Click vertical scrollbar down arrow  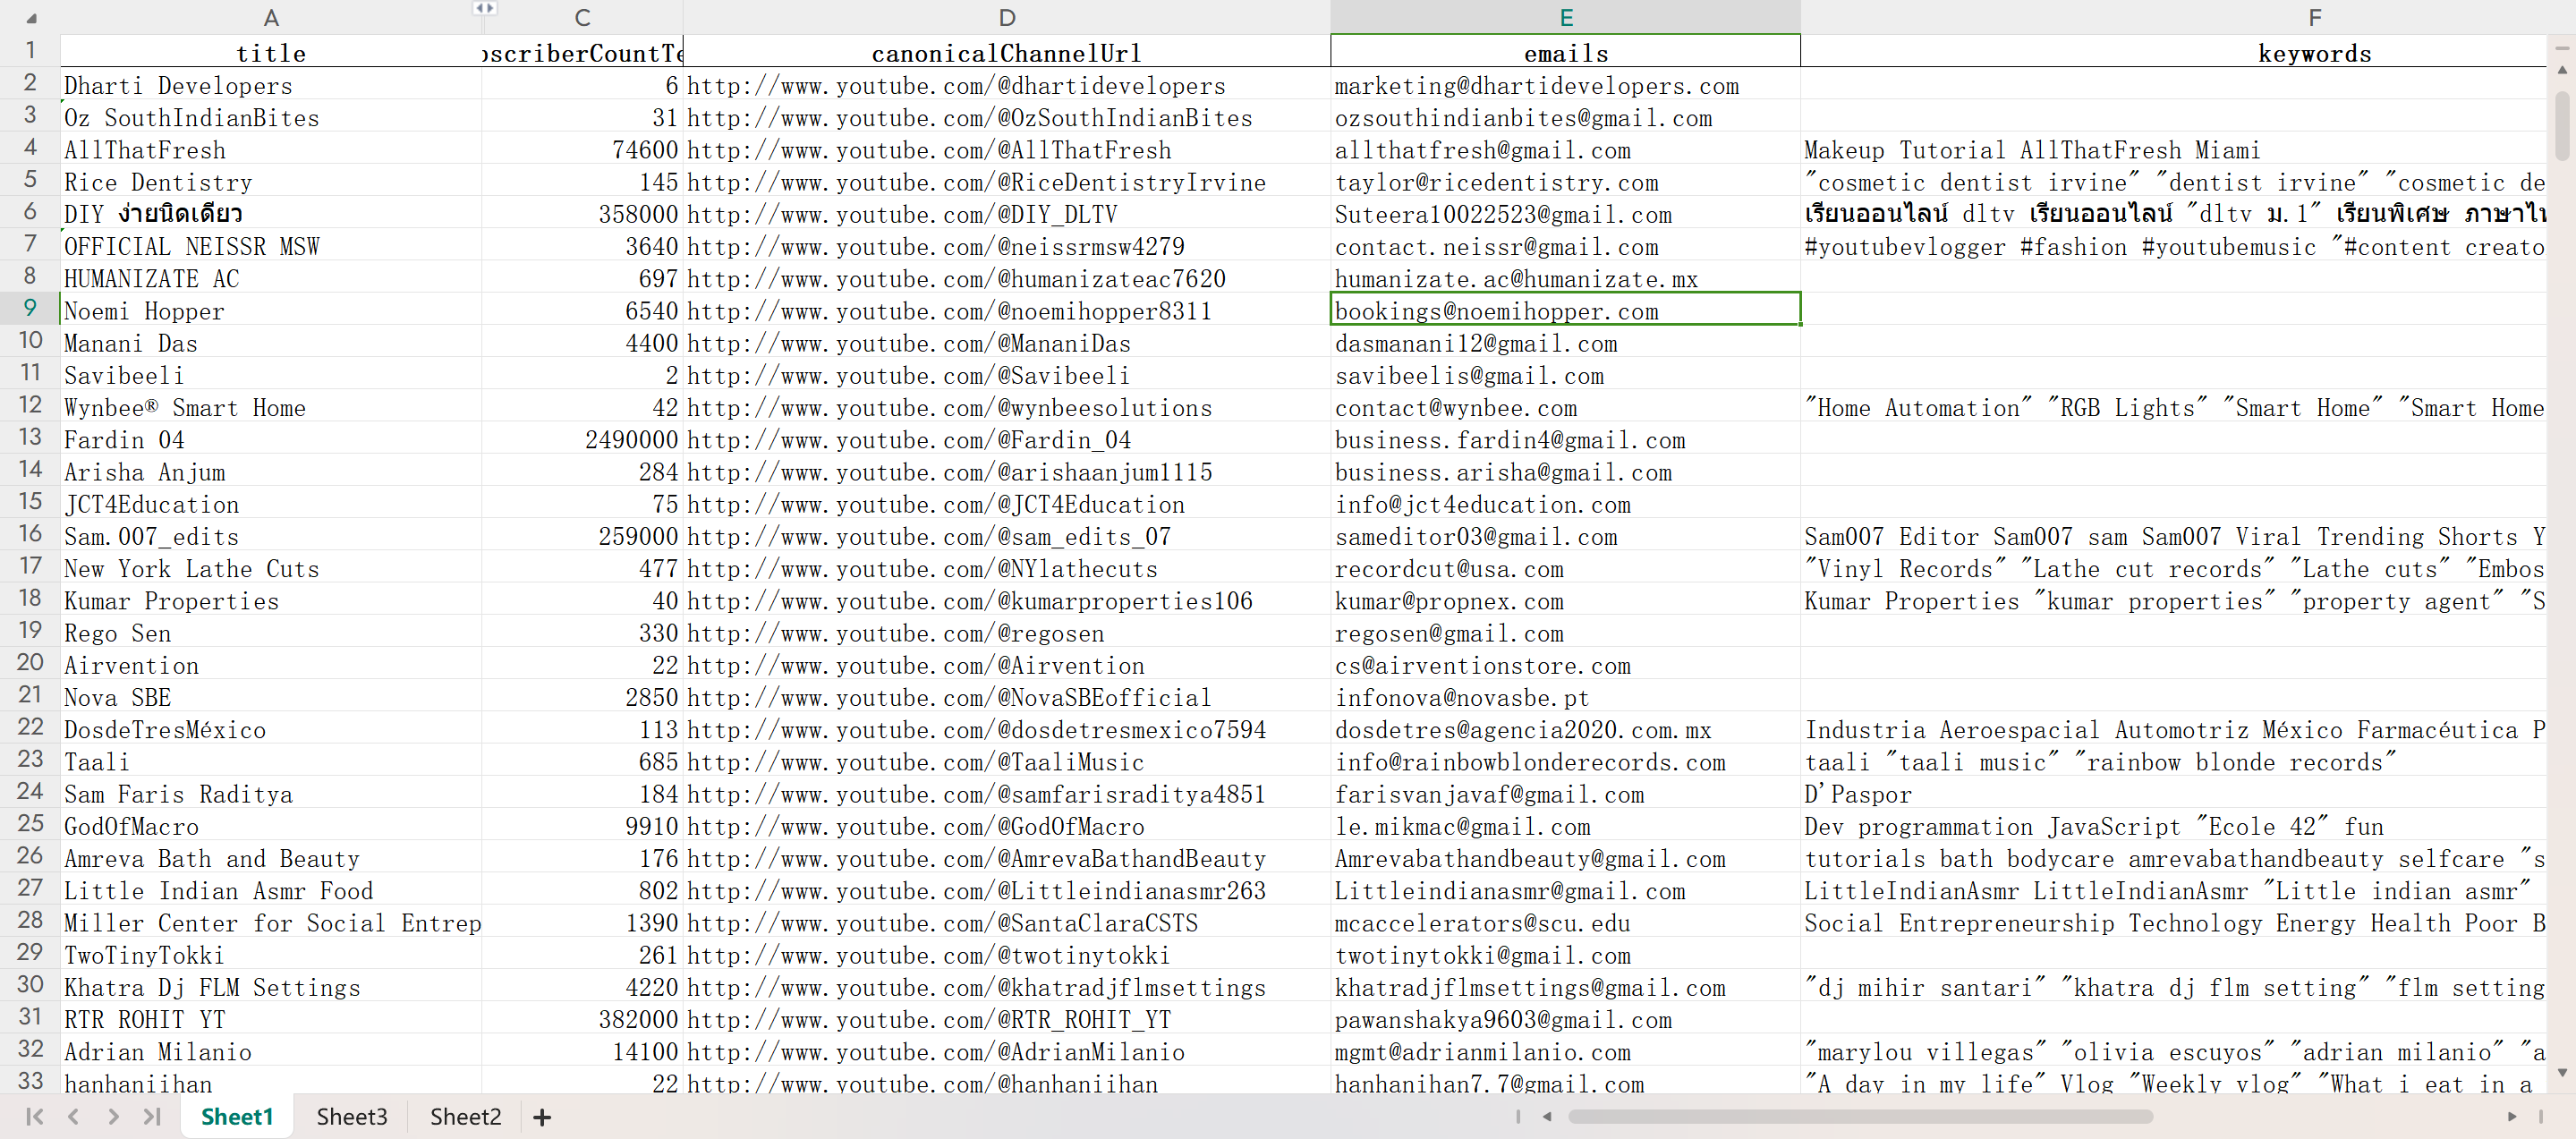2562,1073
